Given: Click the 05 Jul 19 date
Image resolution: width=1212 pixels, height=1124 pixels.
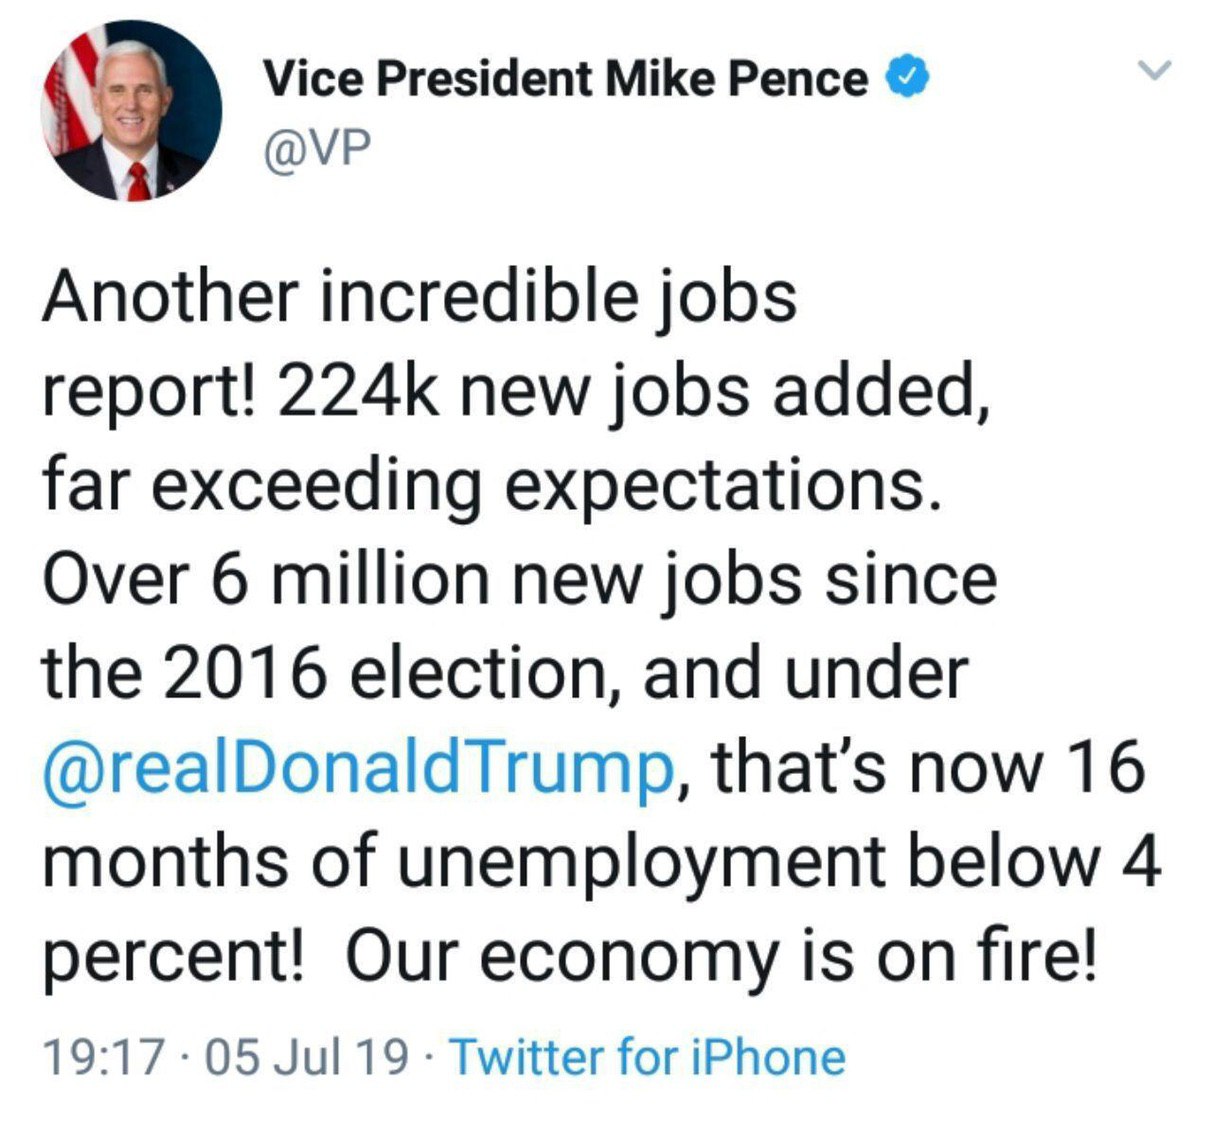Looking at the screenshot, I should (x=306, y=1058).
